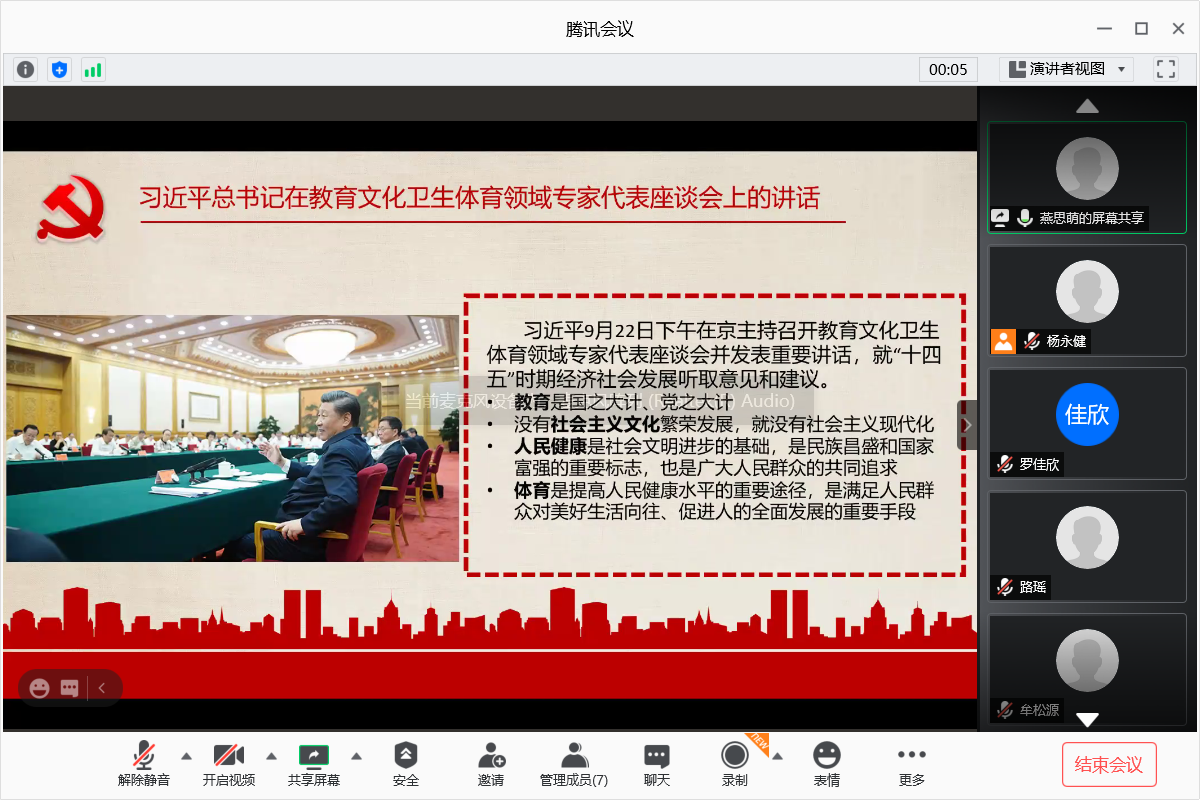Turn on camera with 开启视频
The image size is (1200, 800).
coord(228,764)
